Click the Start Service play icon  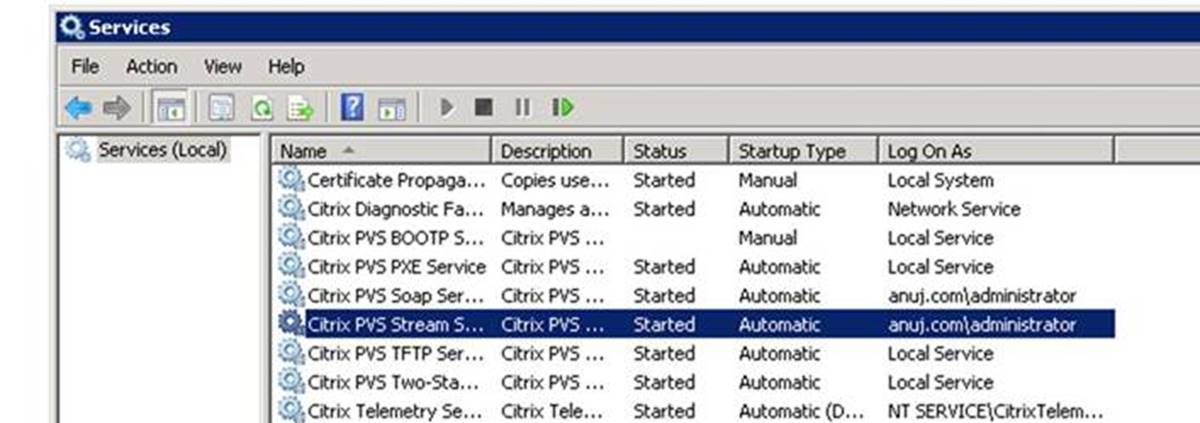(x=447, y=107)
